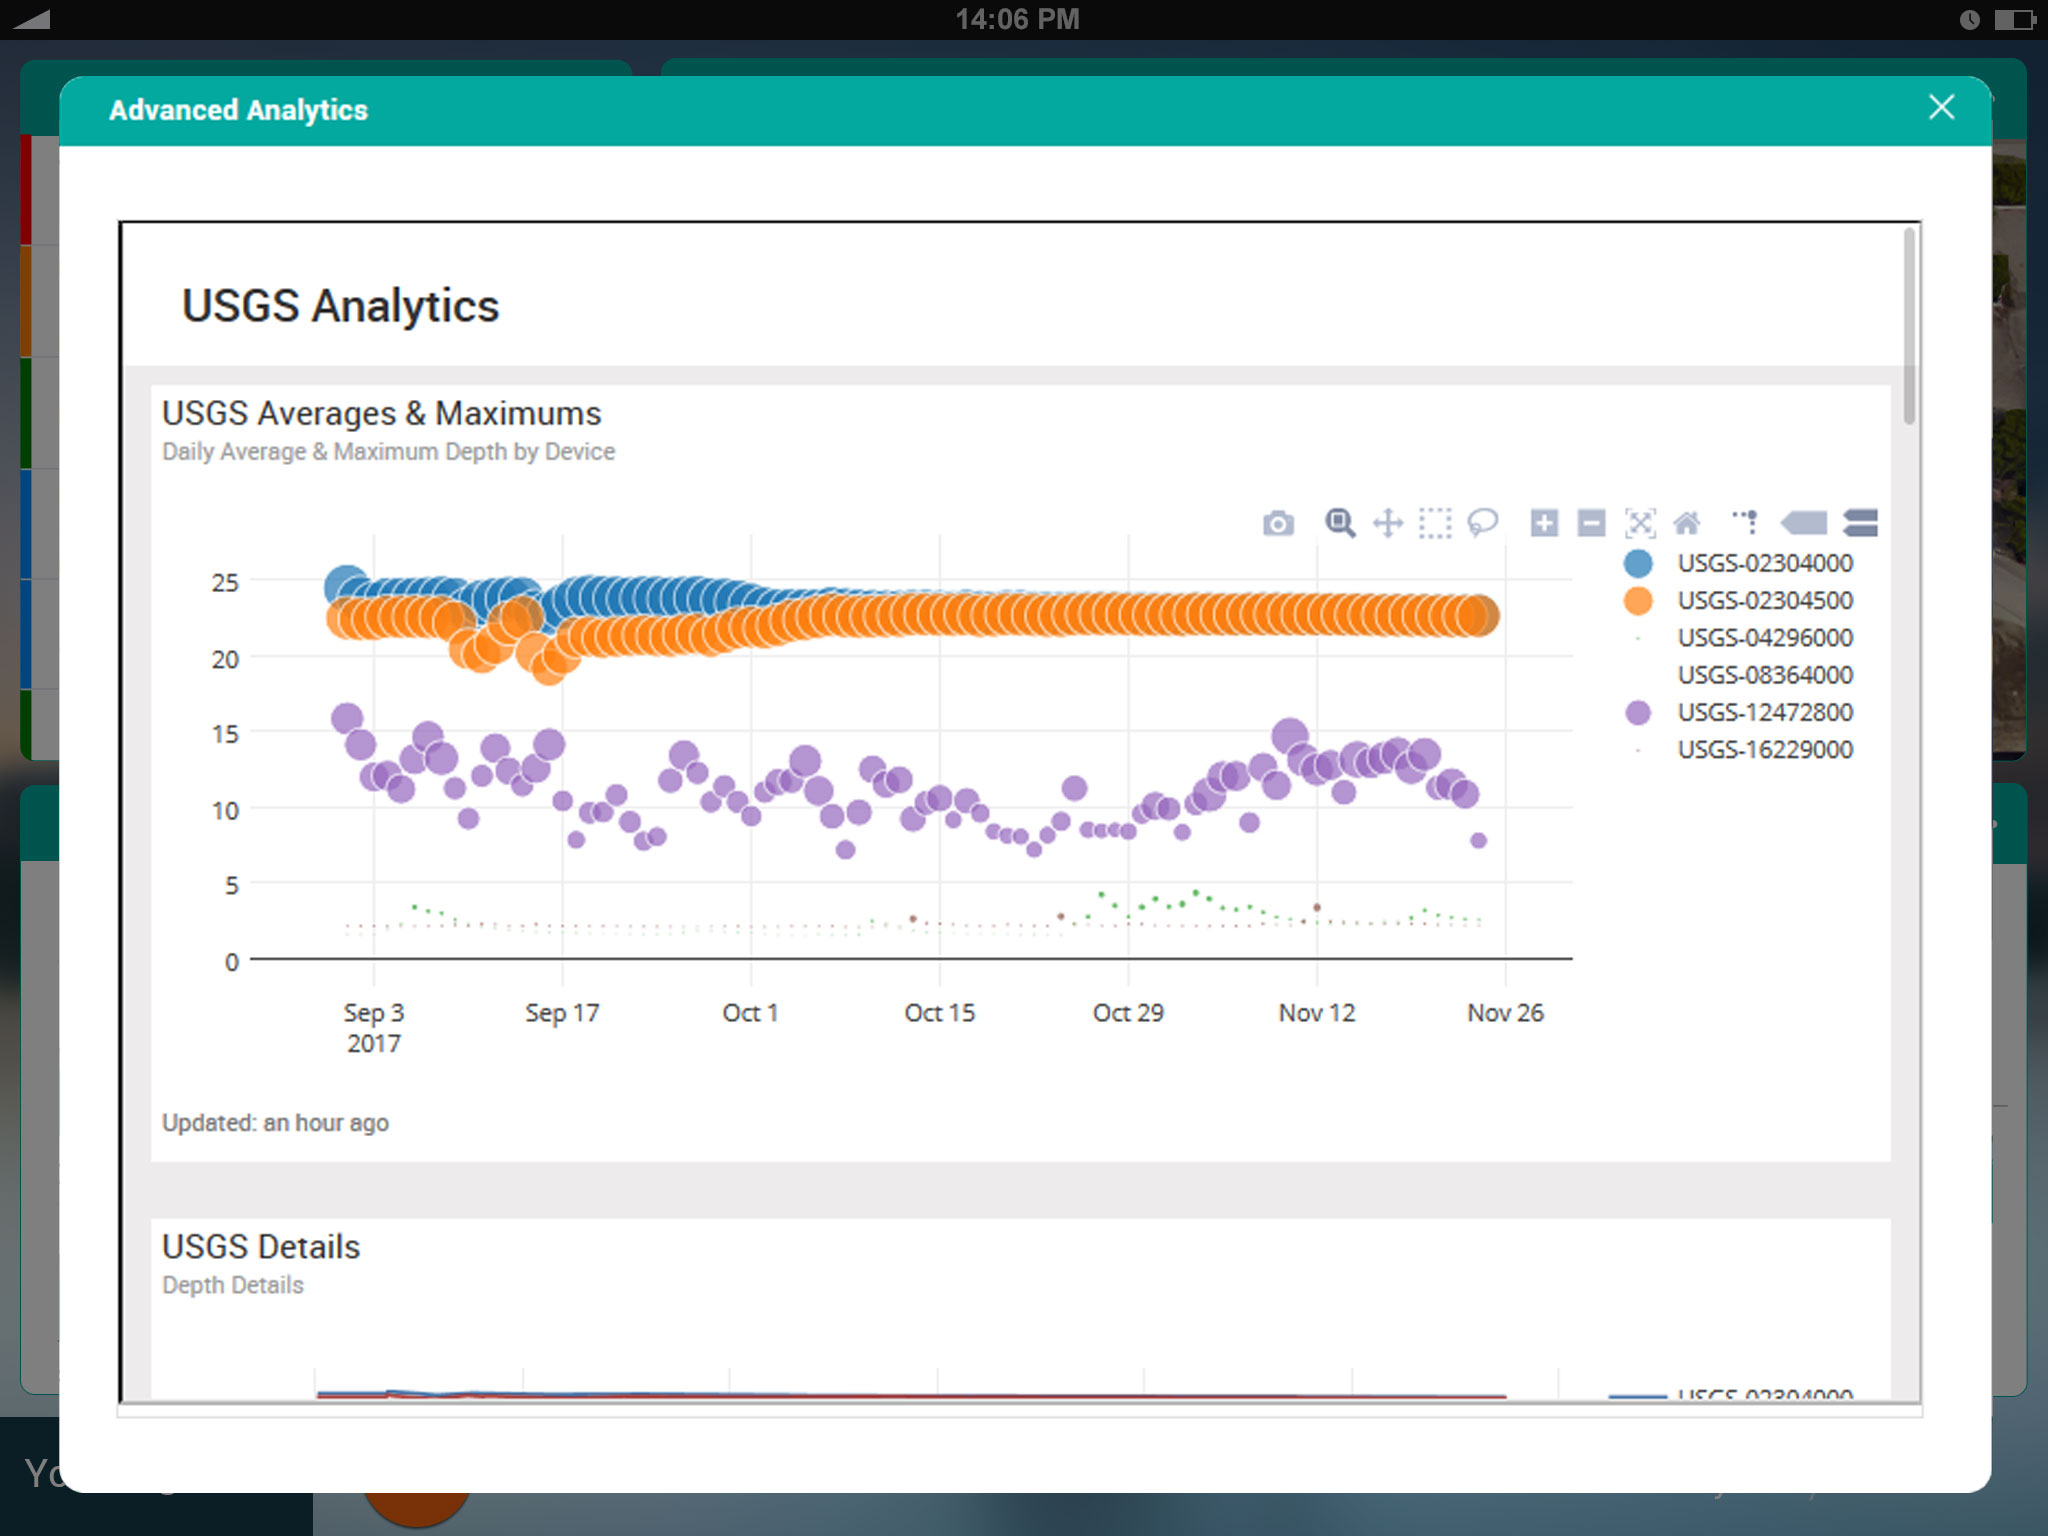This screenshot has height=1536, width=2048.
Task: Close the Advanced Analytics dialog
Action: point(1941,108)
